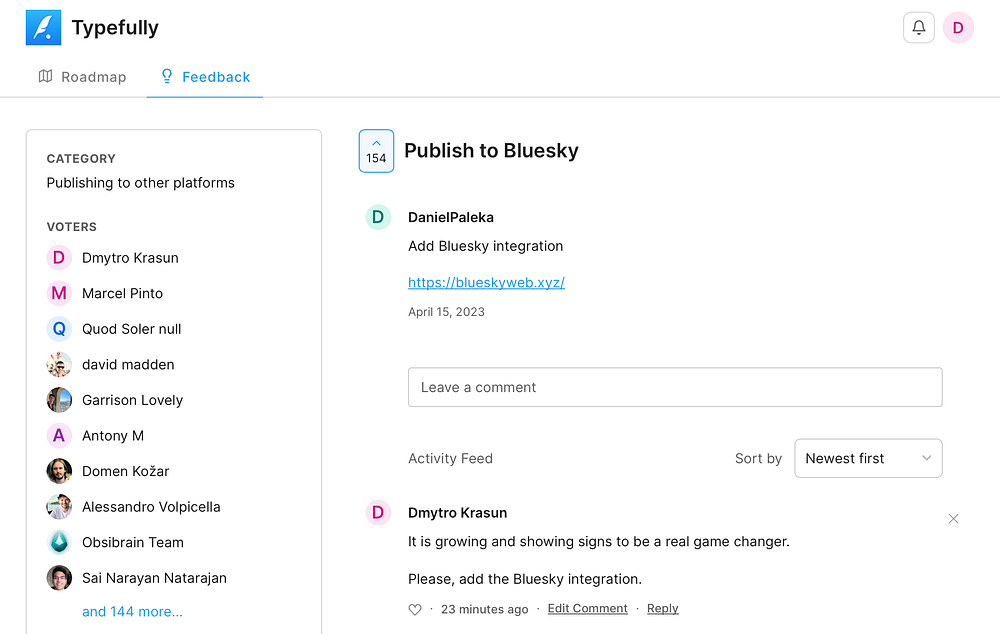1000x634 pixels.
Task: Show the and 144 more voters link
Action: [x=132, y=612]
